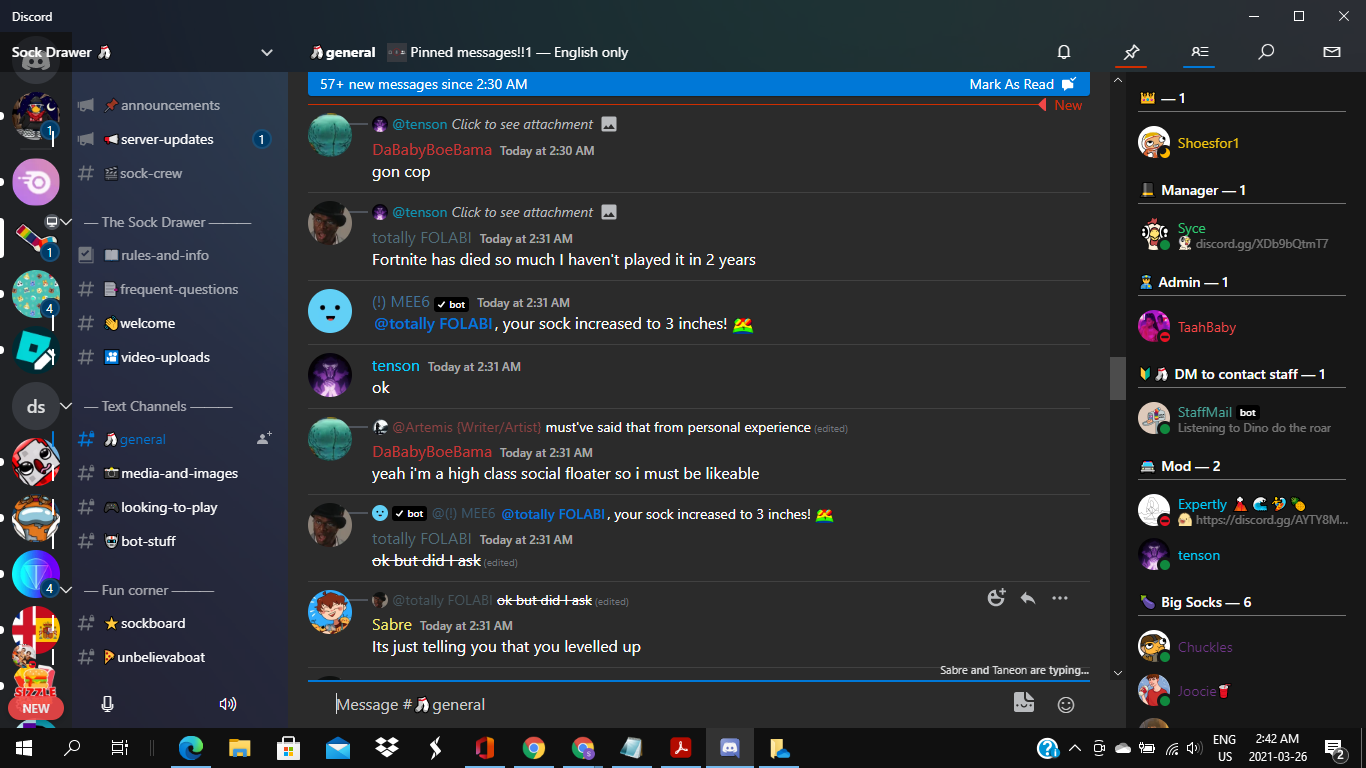Mute your microphone
1366x768 pixels.
107,704
